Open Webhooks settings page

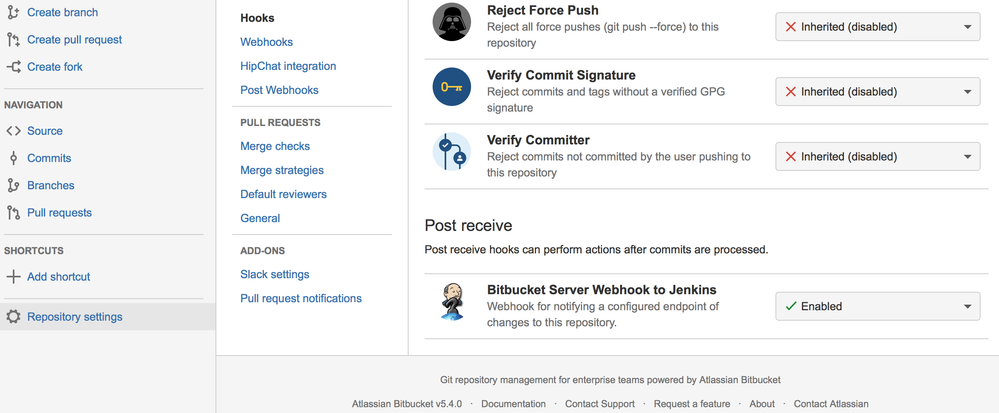pyautogui.click(x=266, y=42)
